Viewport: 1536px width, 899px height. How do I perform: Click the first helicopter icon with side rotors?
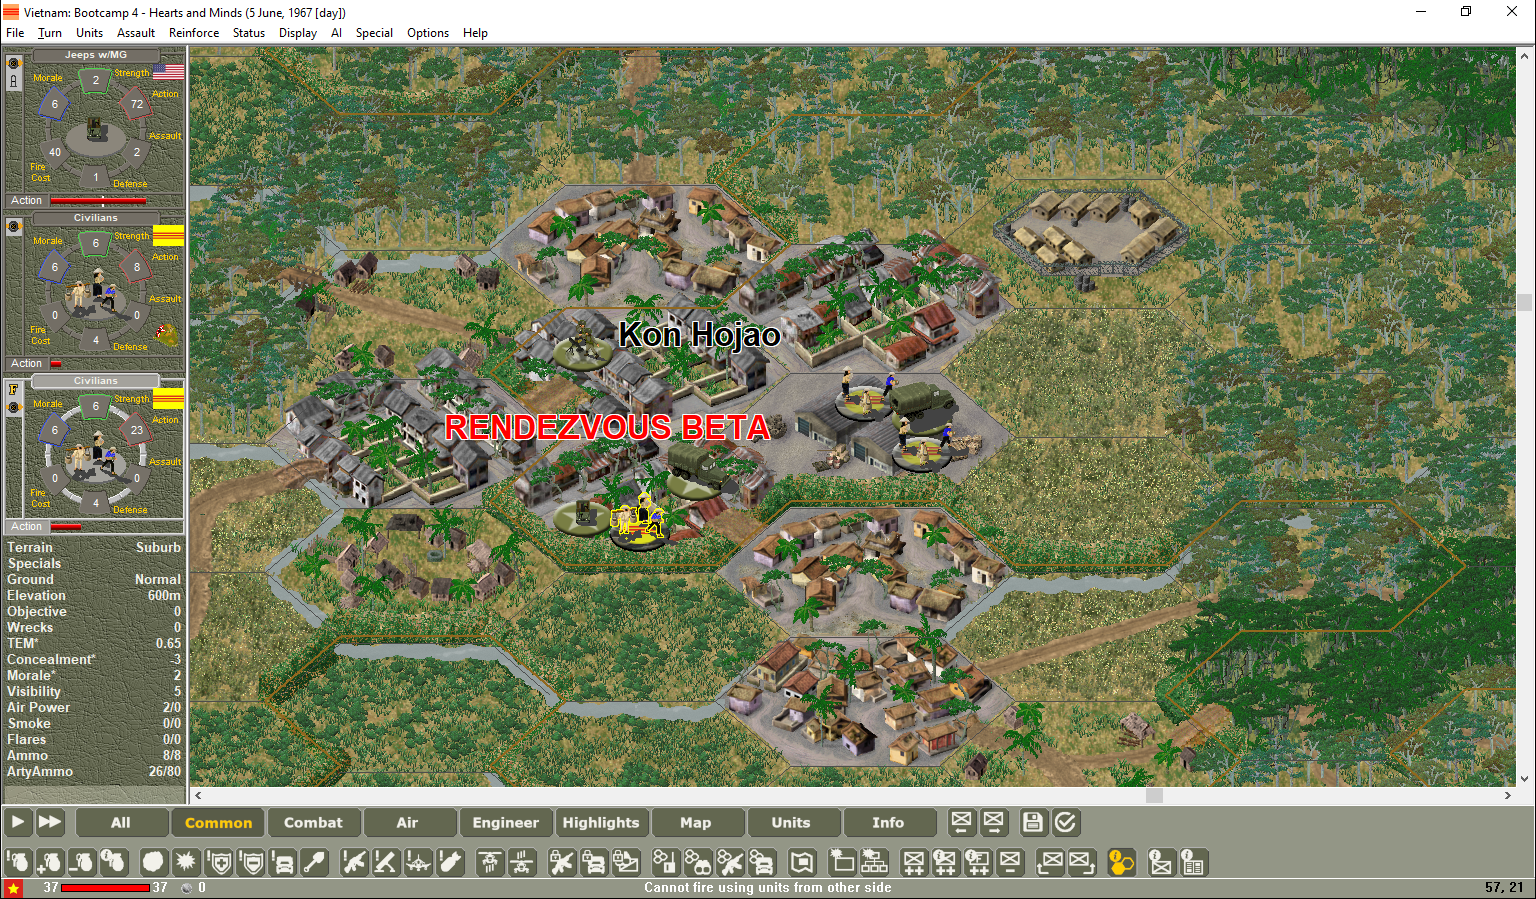489,862
